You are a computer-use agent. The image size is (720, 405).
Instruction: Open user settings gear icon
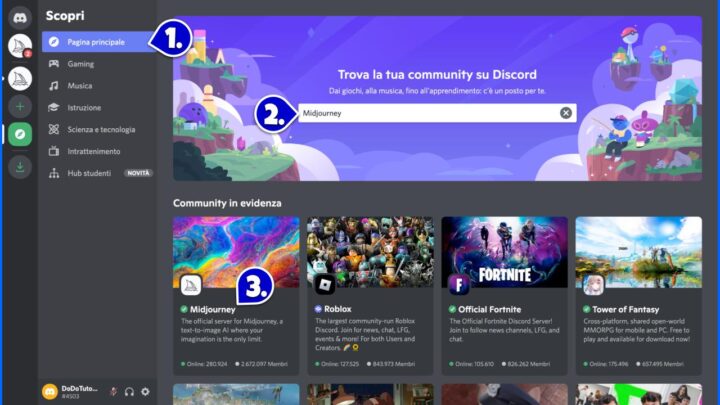click(x=145, y=392)
